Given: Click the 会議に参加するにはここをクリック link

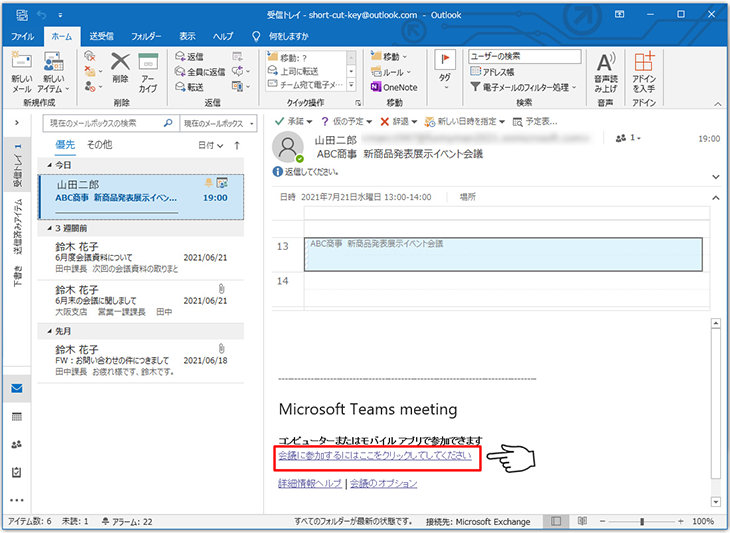Looking at the screenshot, I should [375, 455].
